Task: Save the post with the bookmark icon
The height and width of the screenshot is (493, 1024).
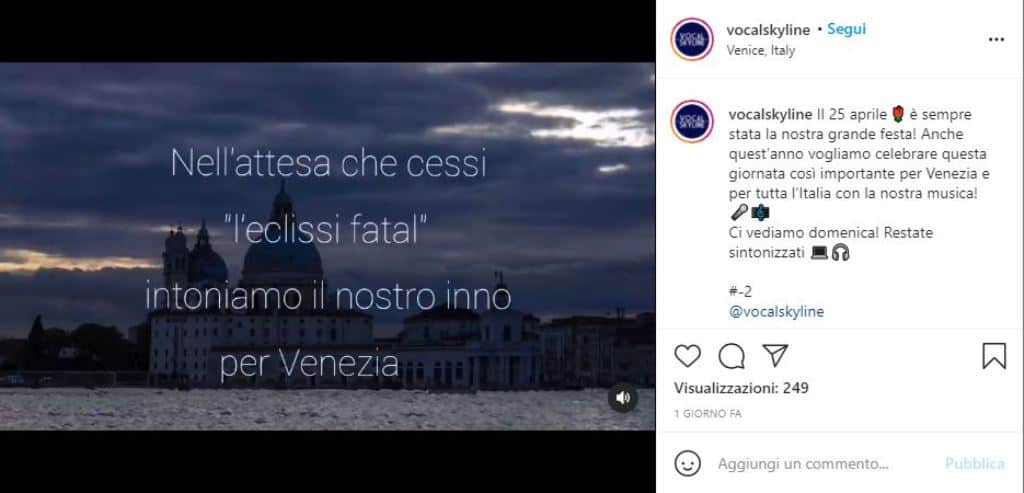Action: [x=994, y=356]
